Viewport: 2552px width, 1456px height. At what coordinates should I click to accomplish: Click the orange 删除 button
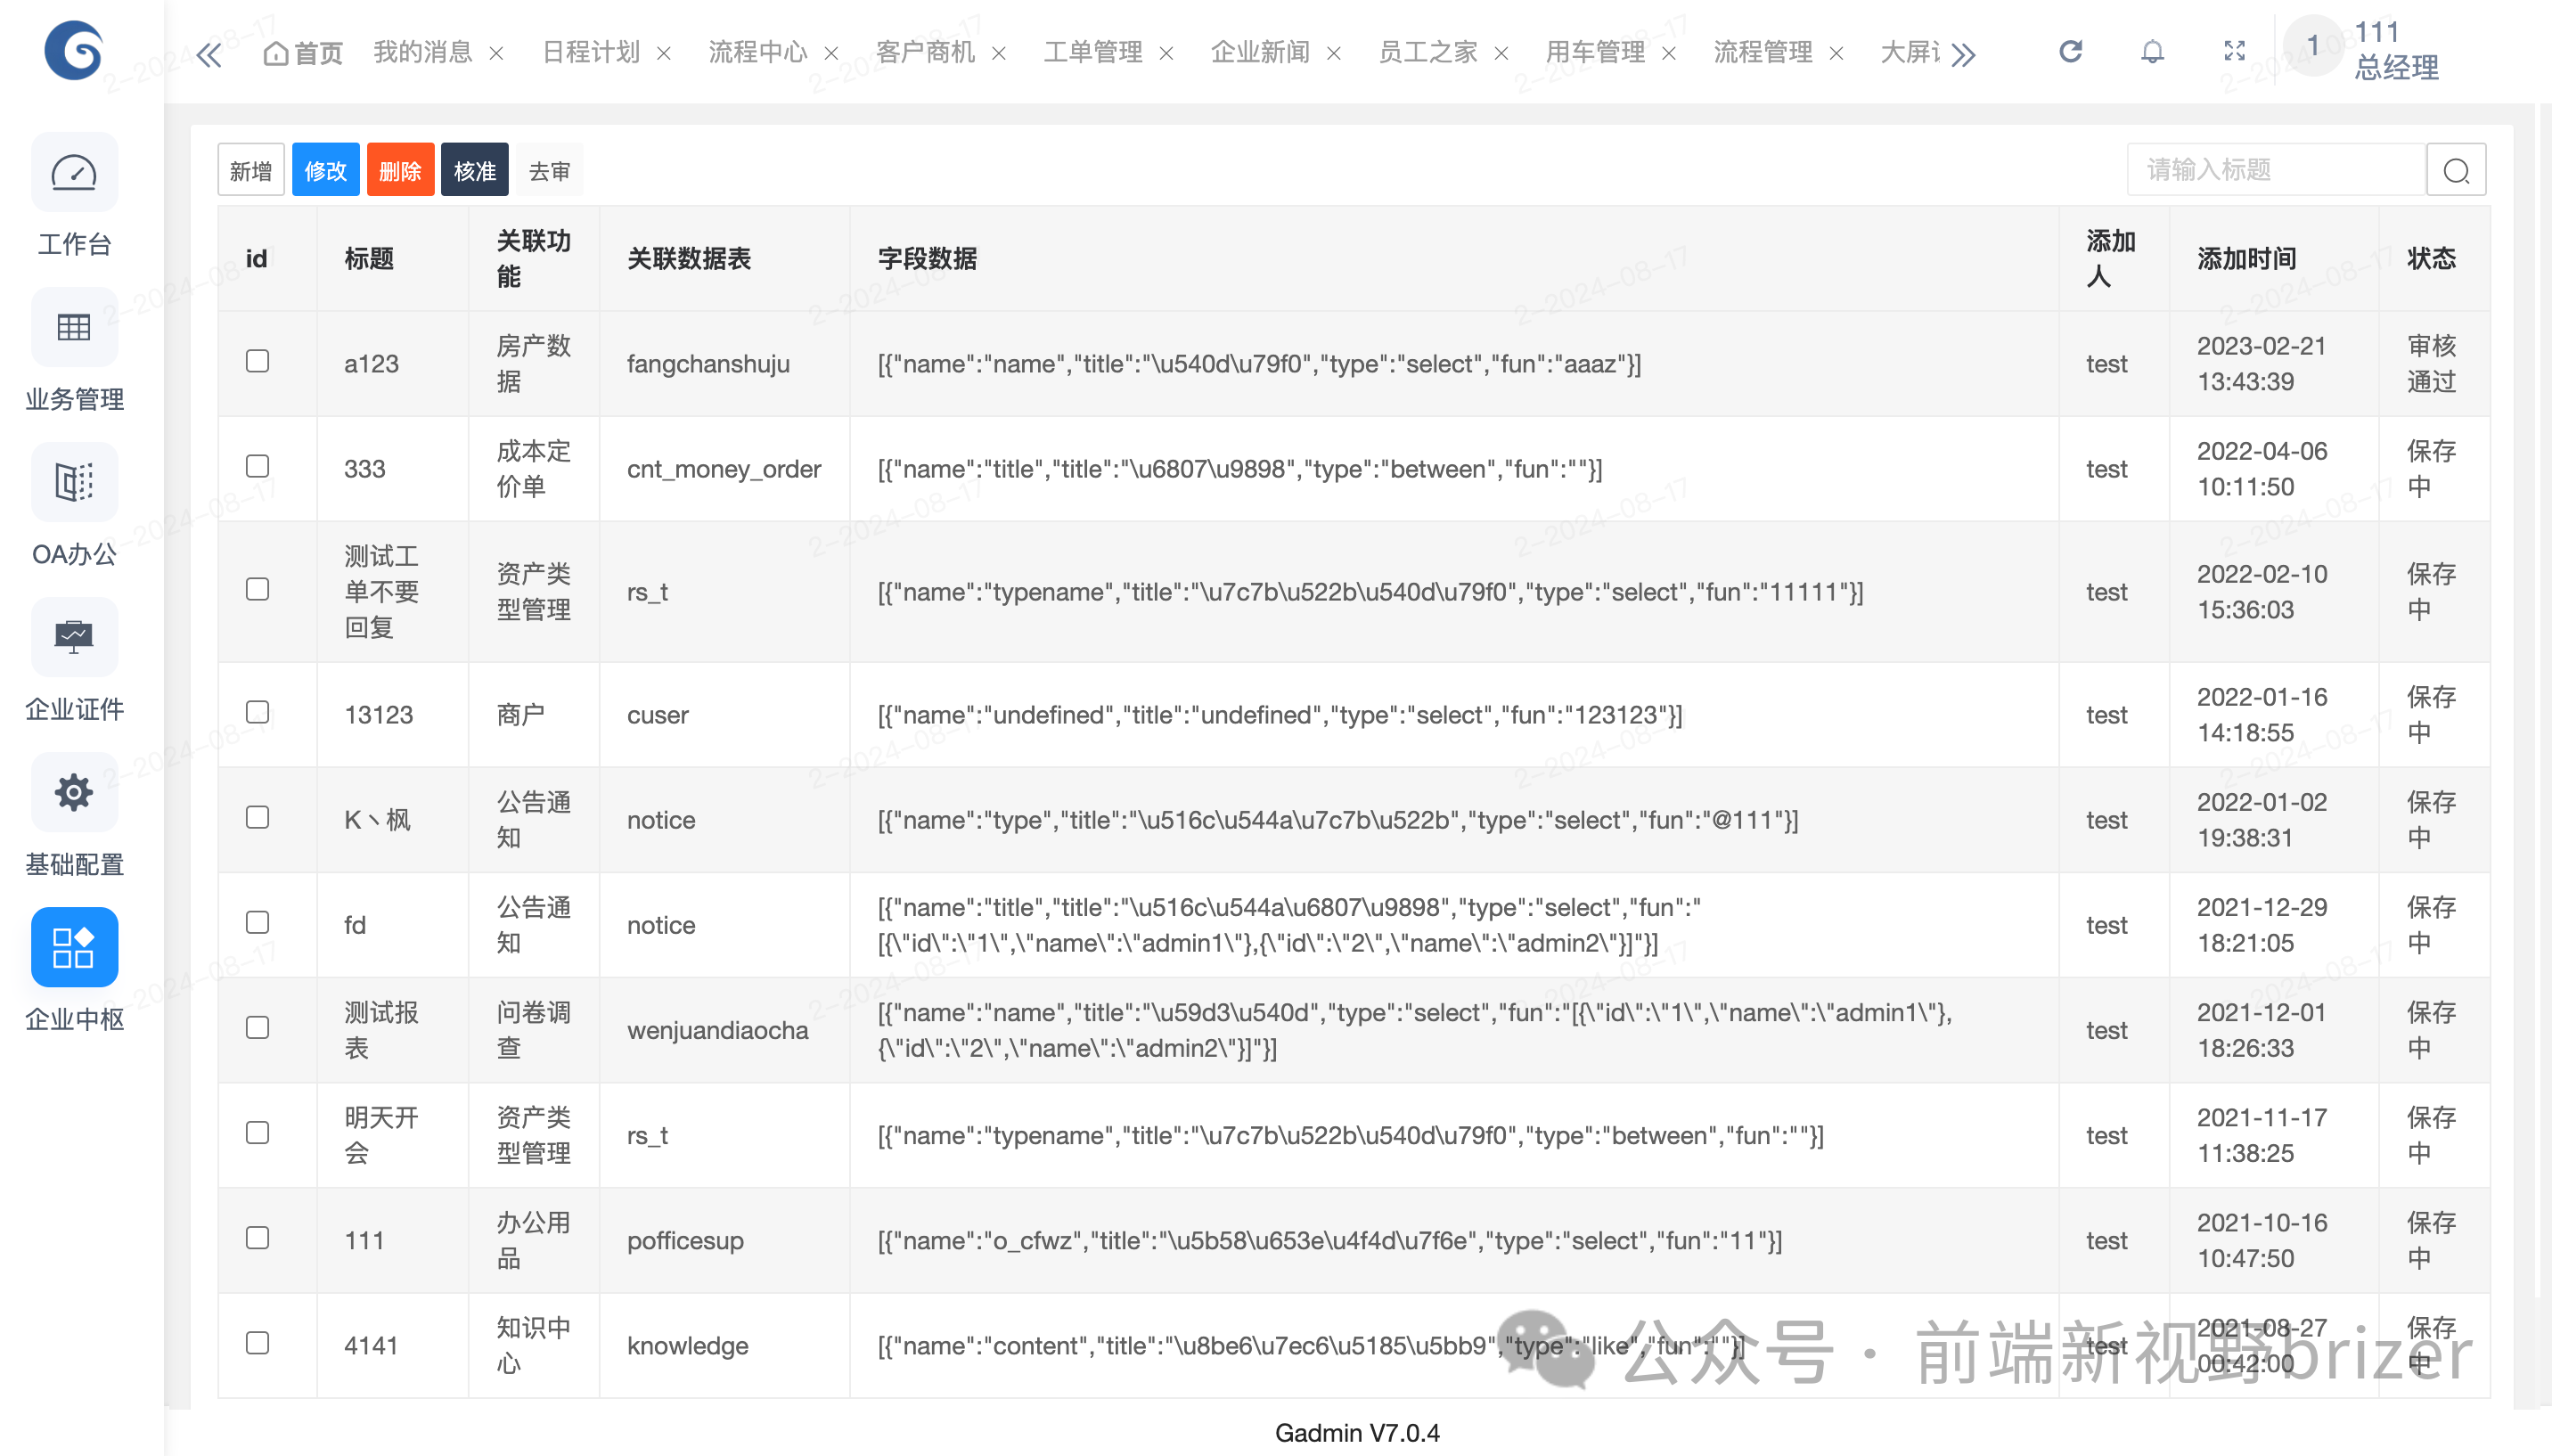(x=400, y=171)
